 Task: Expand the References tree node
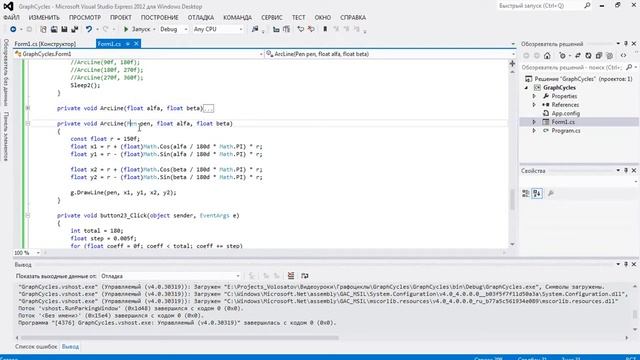(x=534, y=105)
